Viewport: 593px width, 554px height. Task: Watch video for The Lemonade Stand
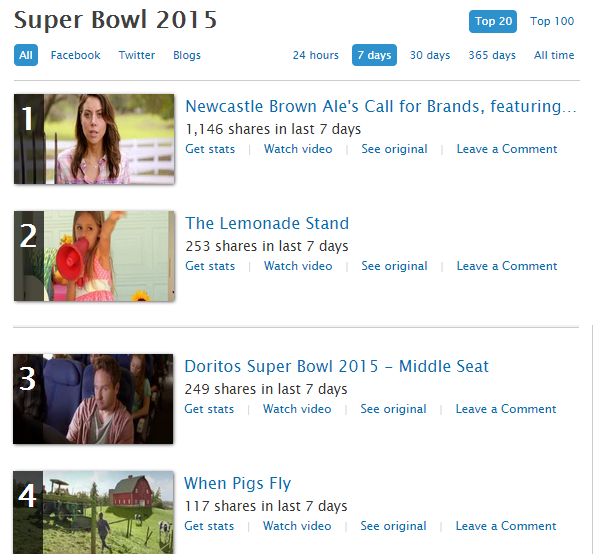(298, 266)
